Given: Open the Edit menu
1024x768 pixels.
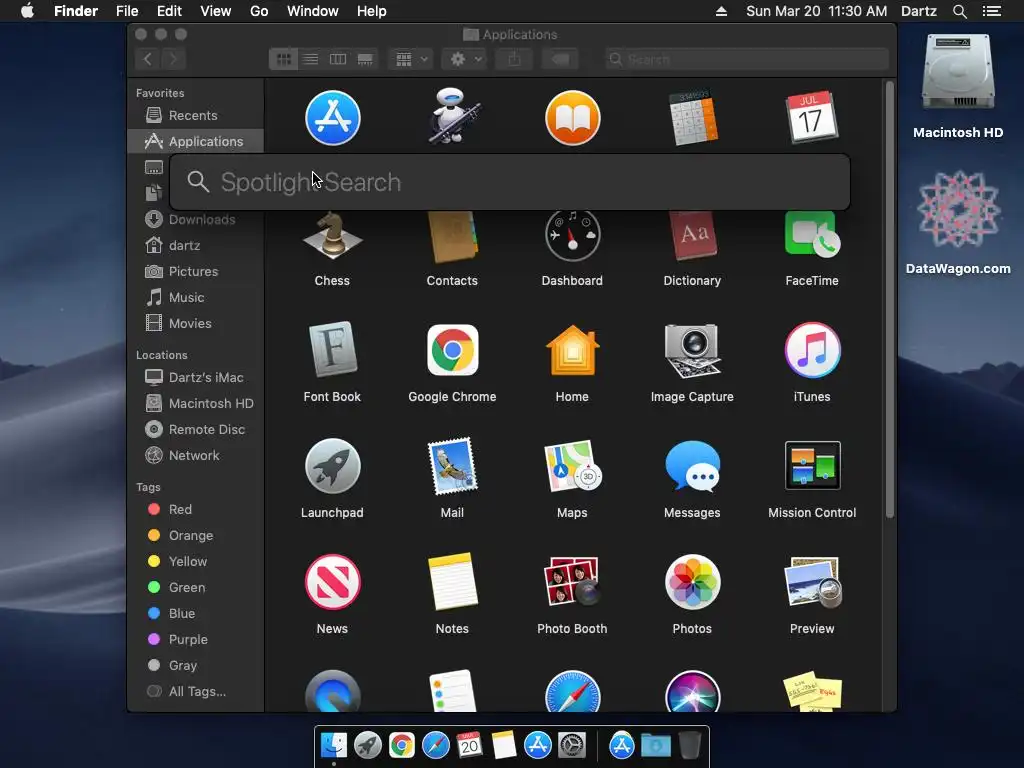Looking at the screenshot, I should (169, 11).
